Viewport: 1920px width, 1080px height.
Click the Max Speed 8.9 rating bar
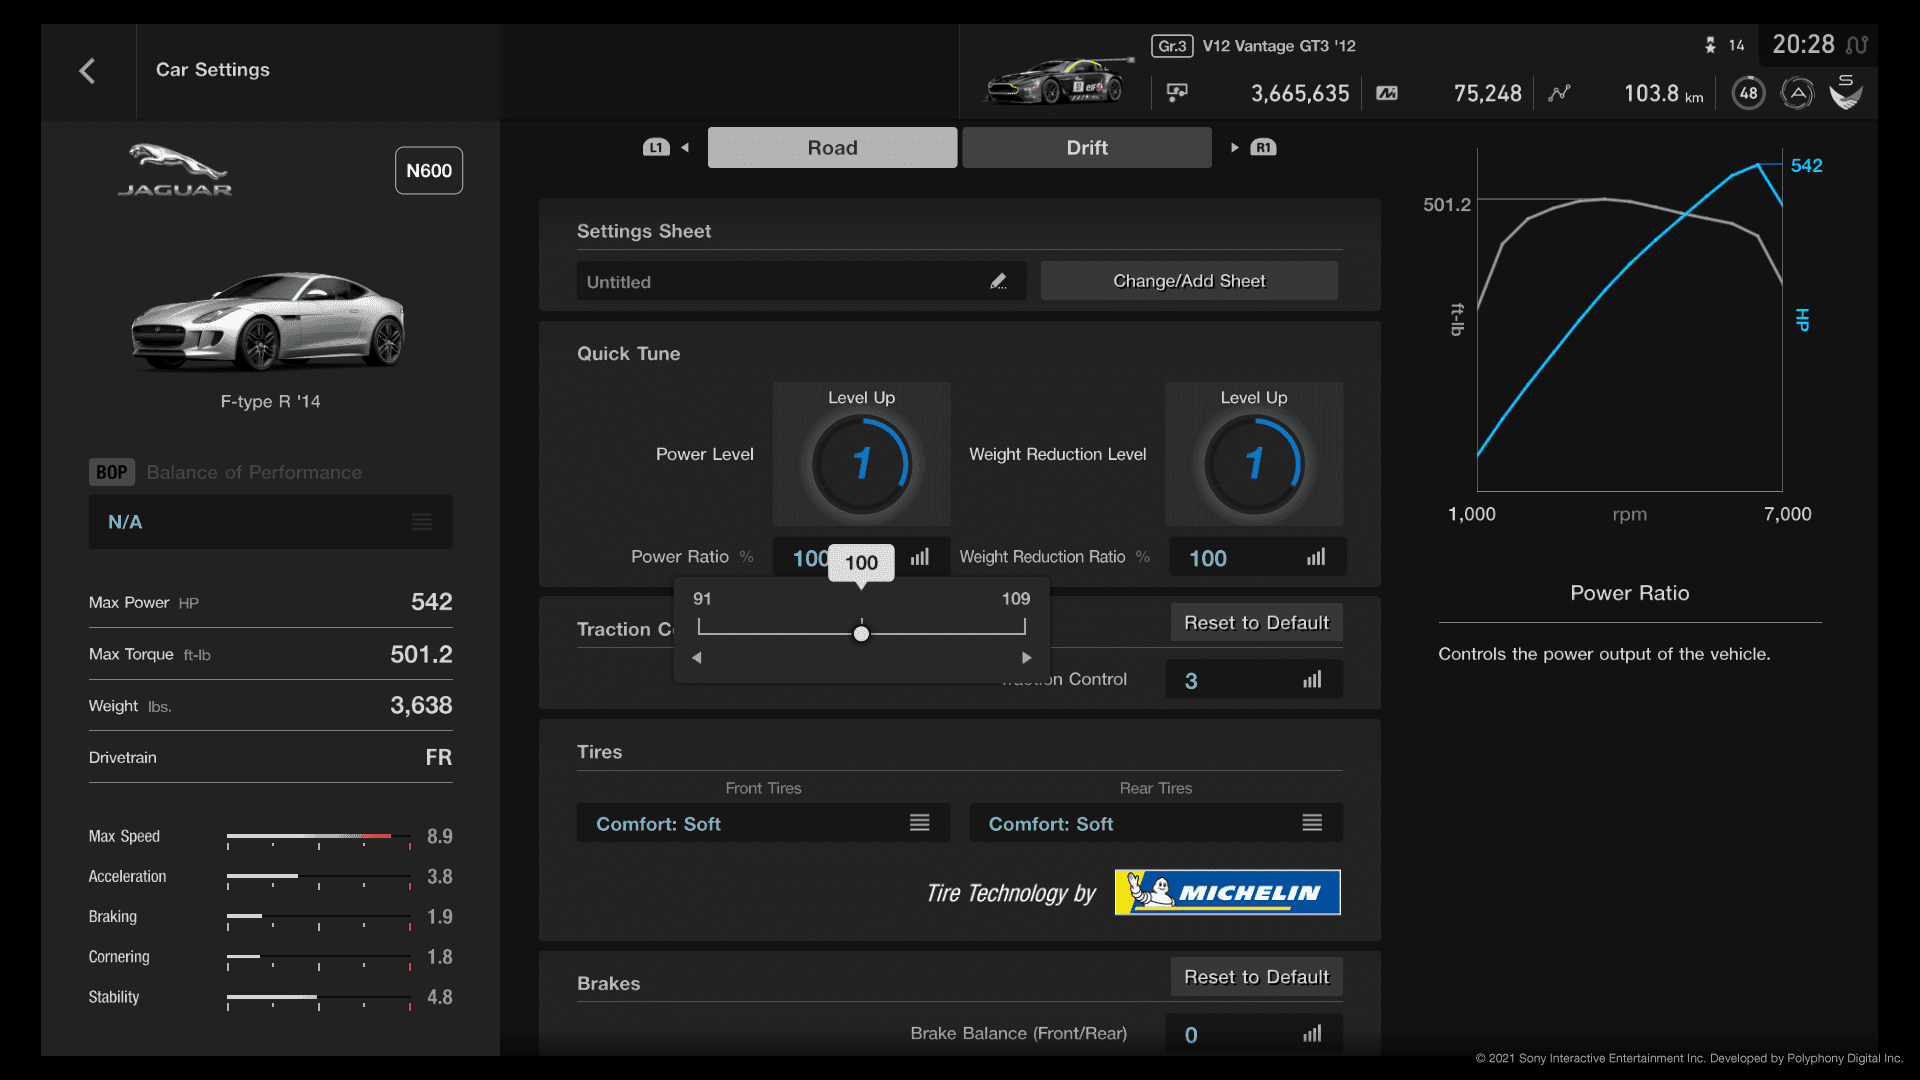pos(319,838)
